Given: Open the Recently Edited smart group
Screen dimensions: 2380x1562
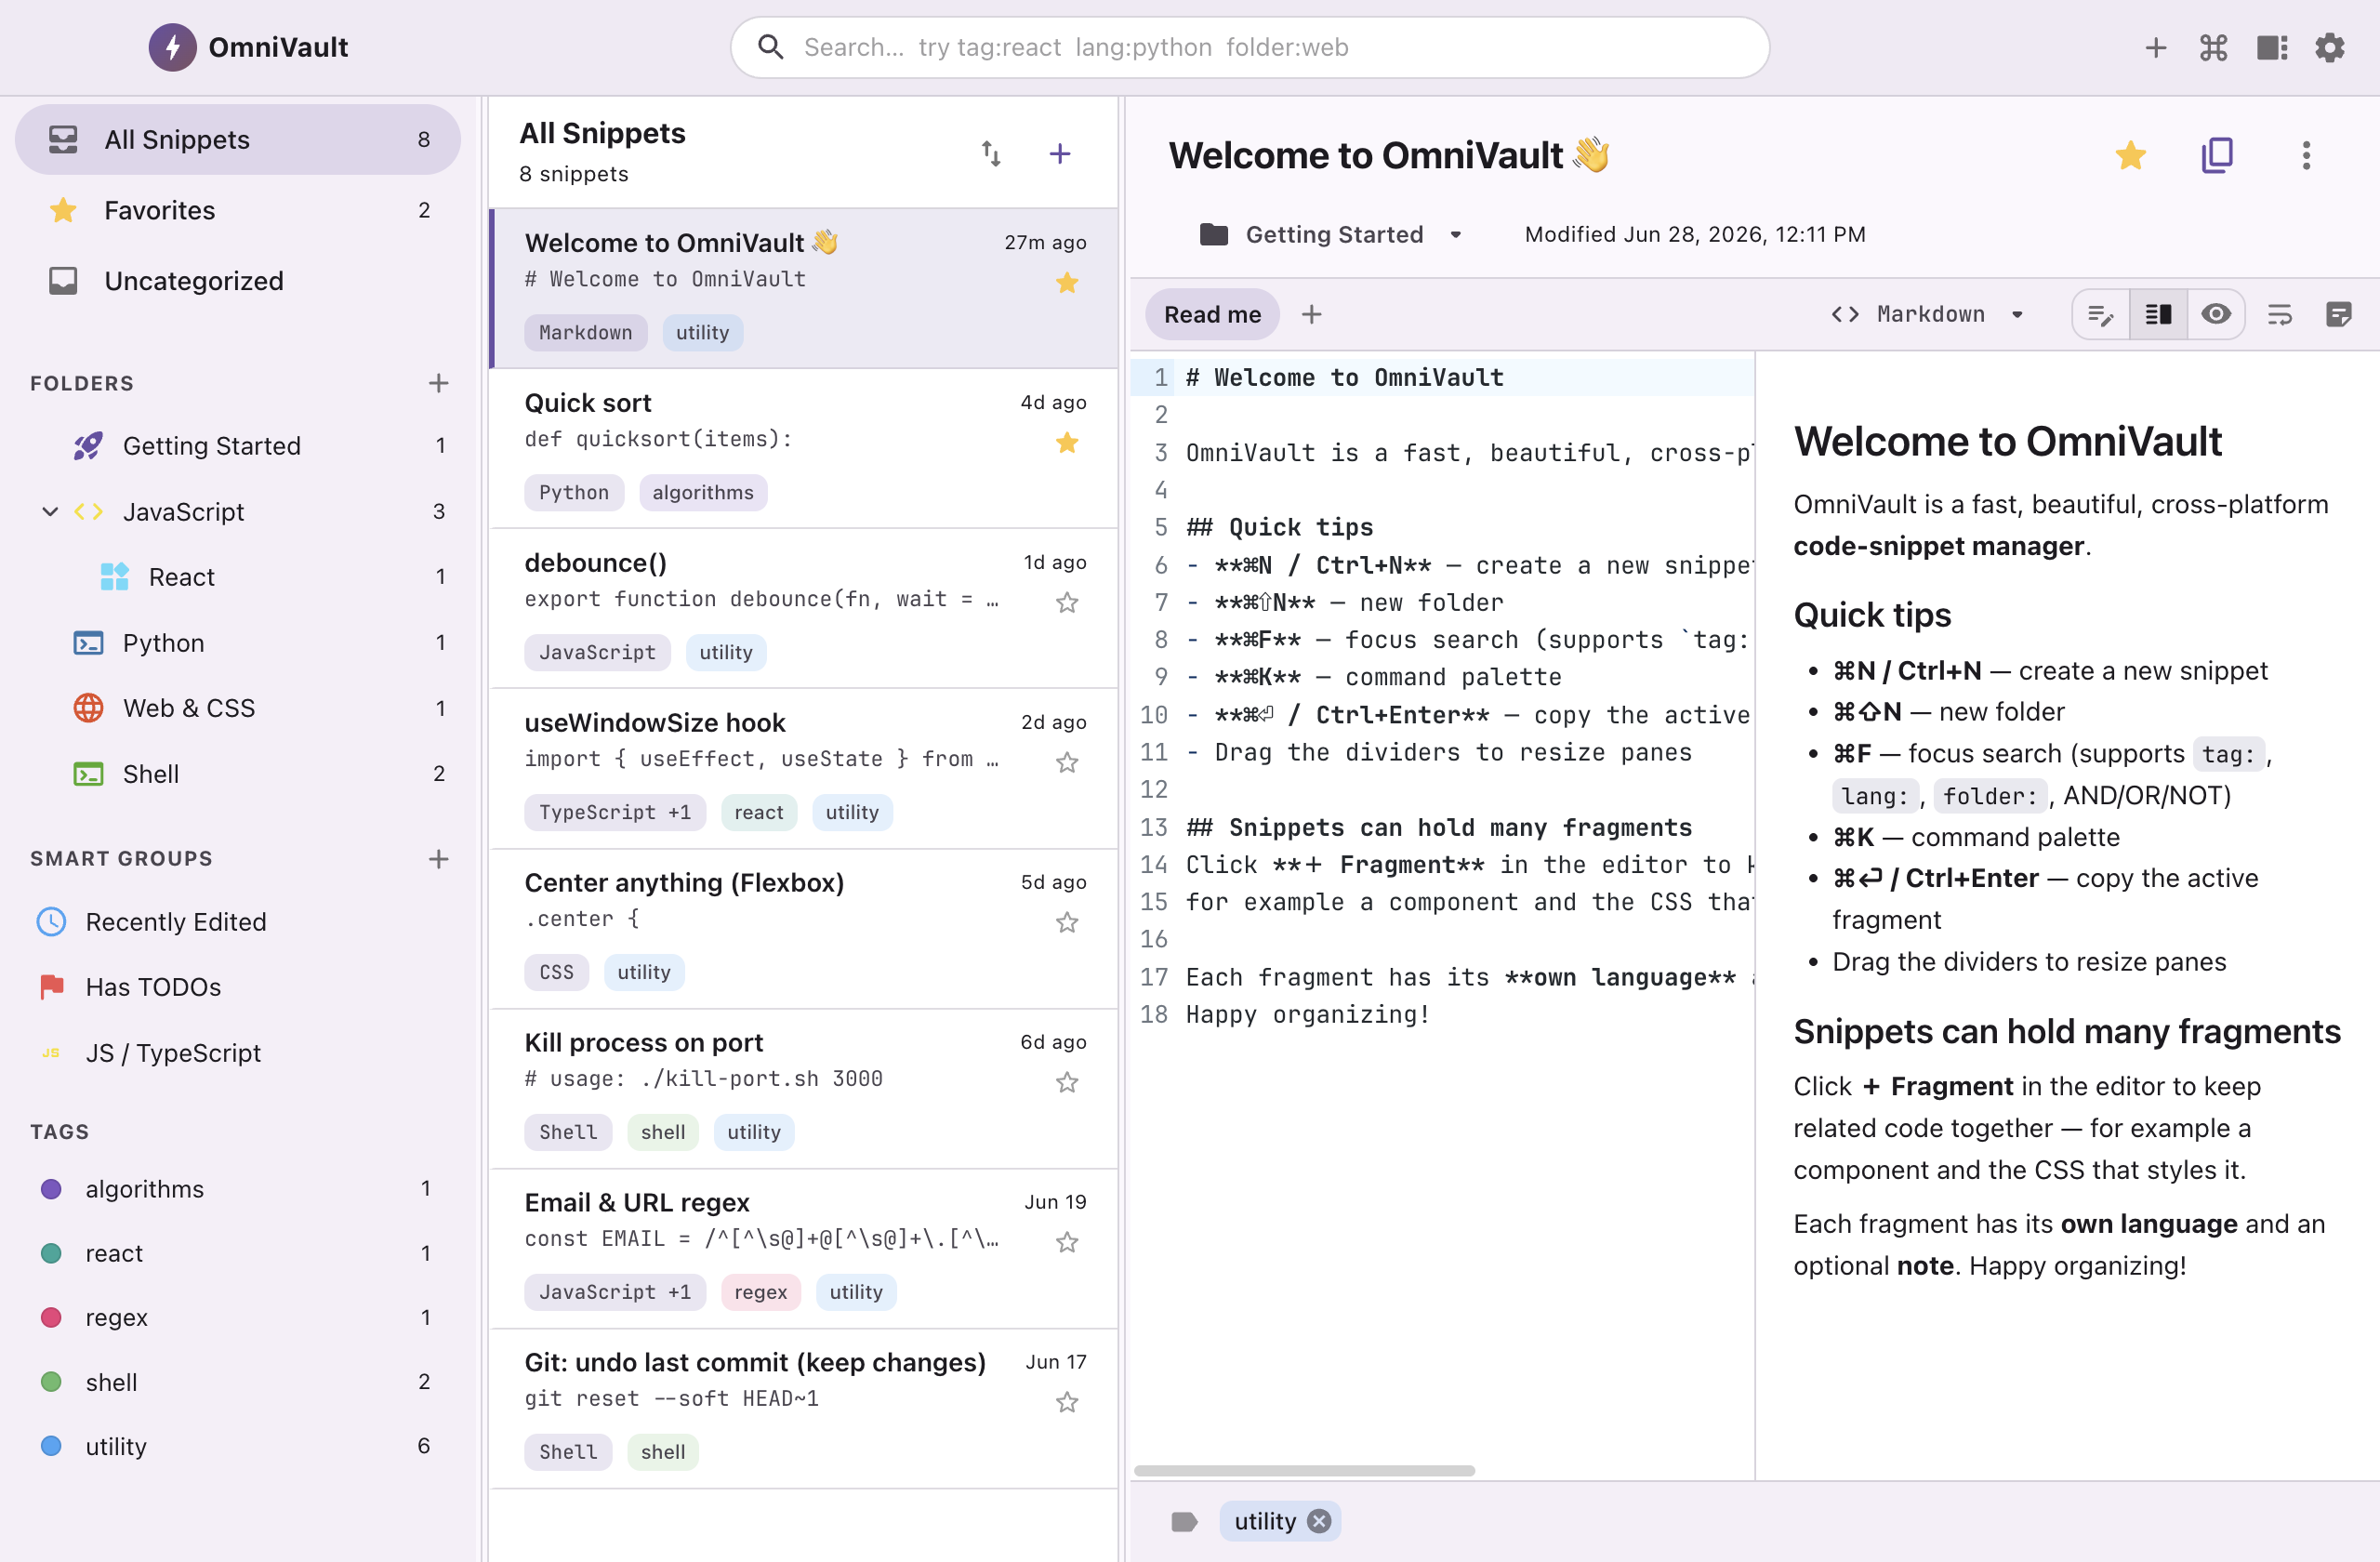Looking at the screenshot, I should 238,921.
